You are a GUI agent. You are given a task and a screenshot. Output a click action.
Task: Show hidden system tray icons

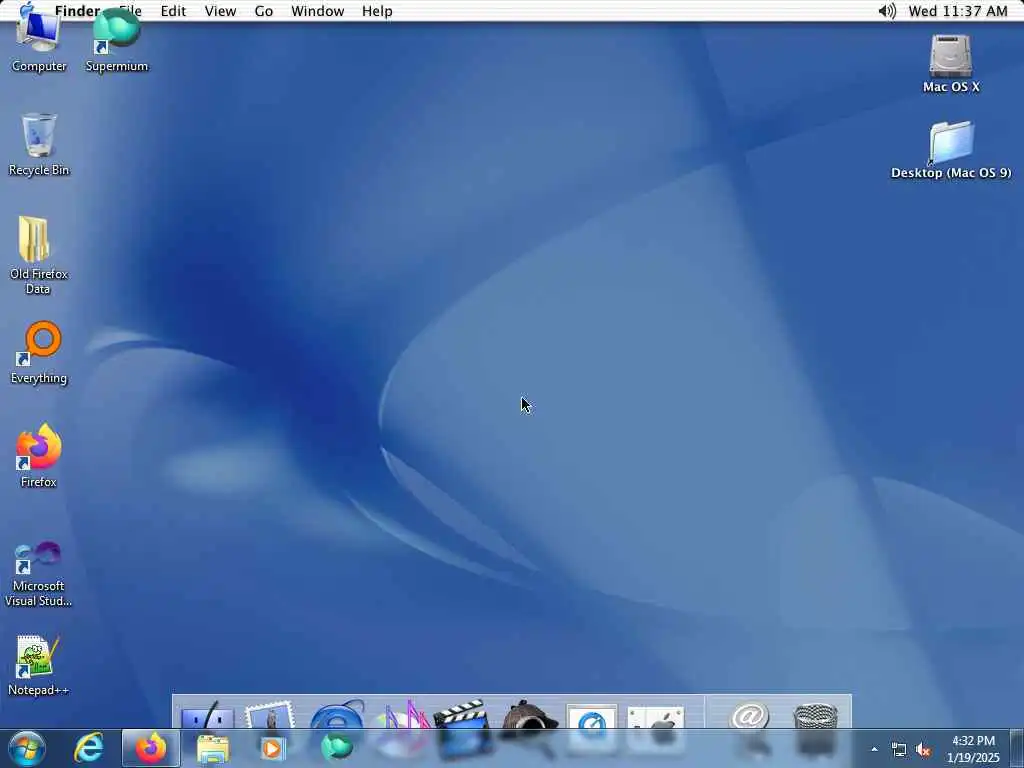874,749
